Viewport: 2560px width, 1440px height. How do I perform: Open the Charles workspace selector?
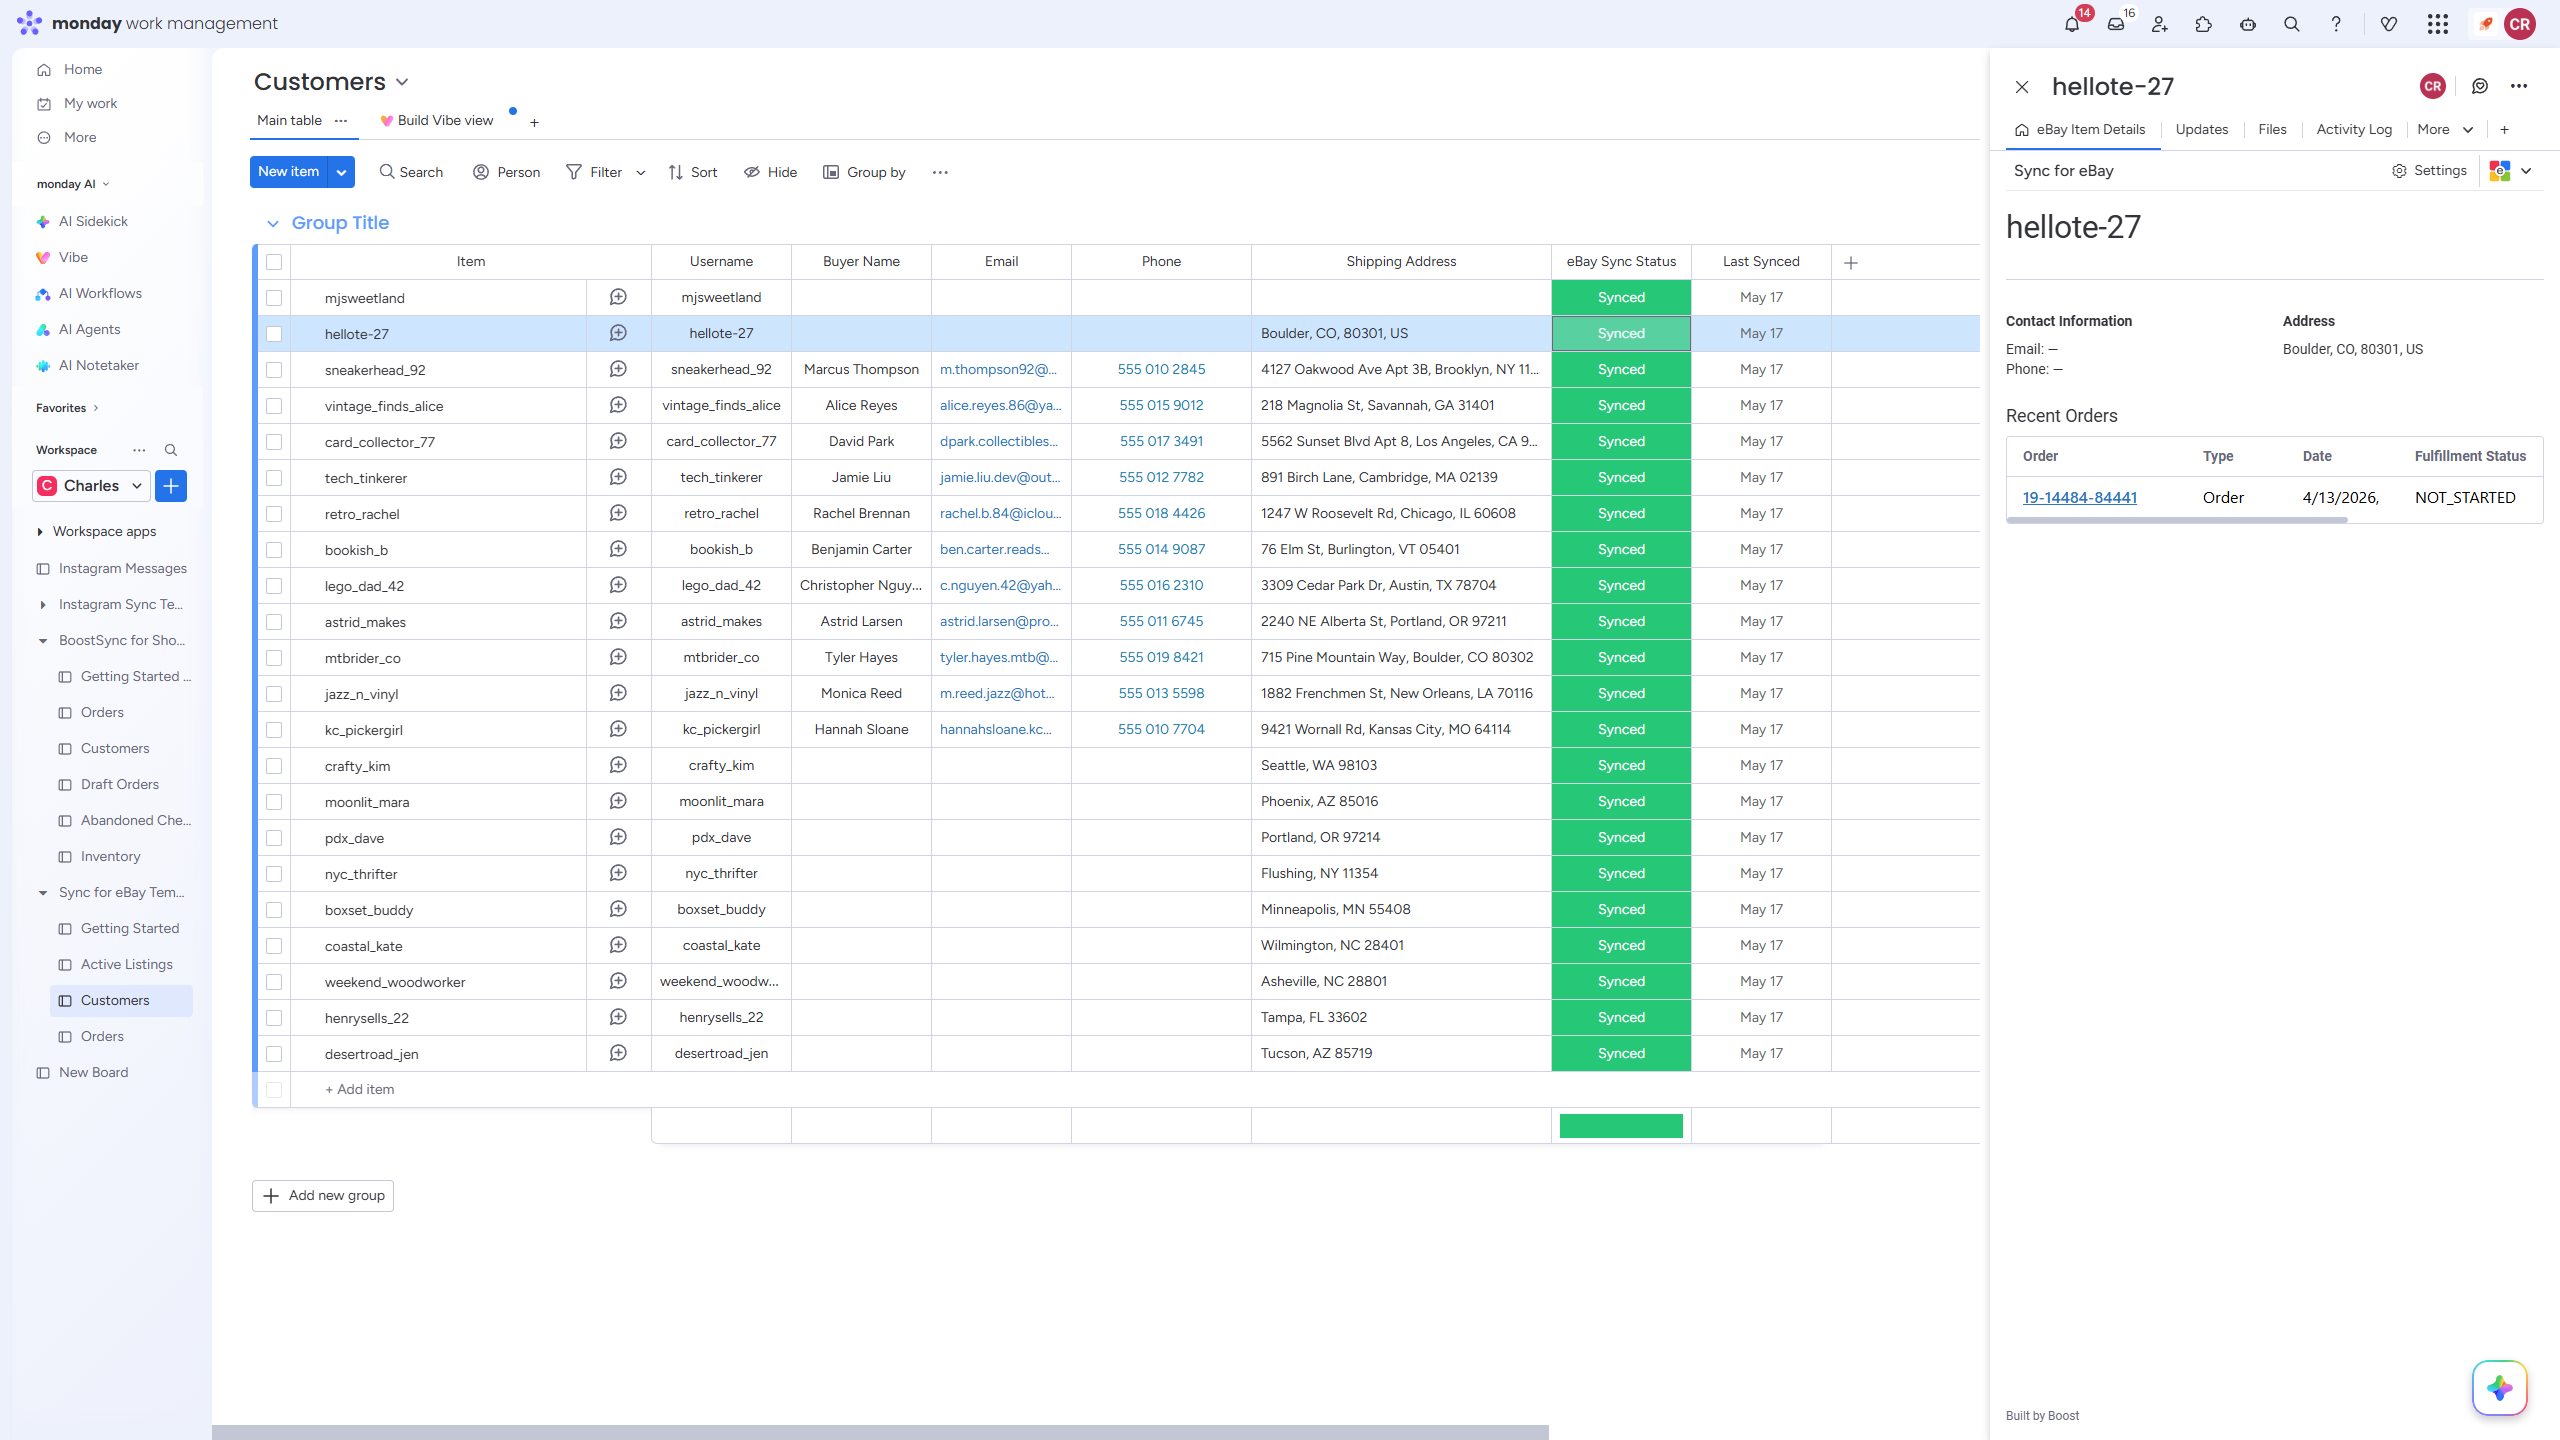pos(91,486)
